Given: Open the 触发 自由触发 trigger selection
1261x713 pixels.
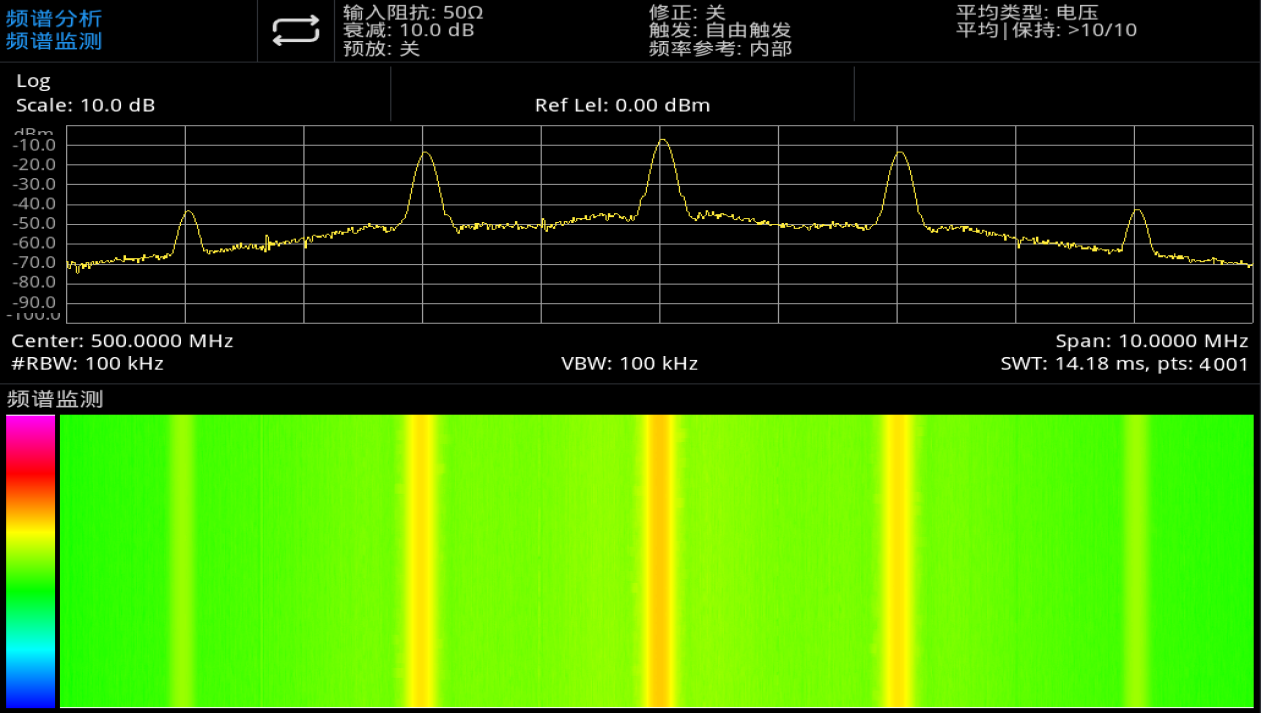Looking at the screenshot, I should pos(719,31).
